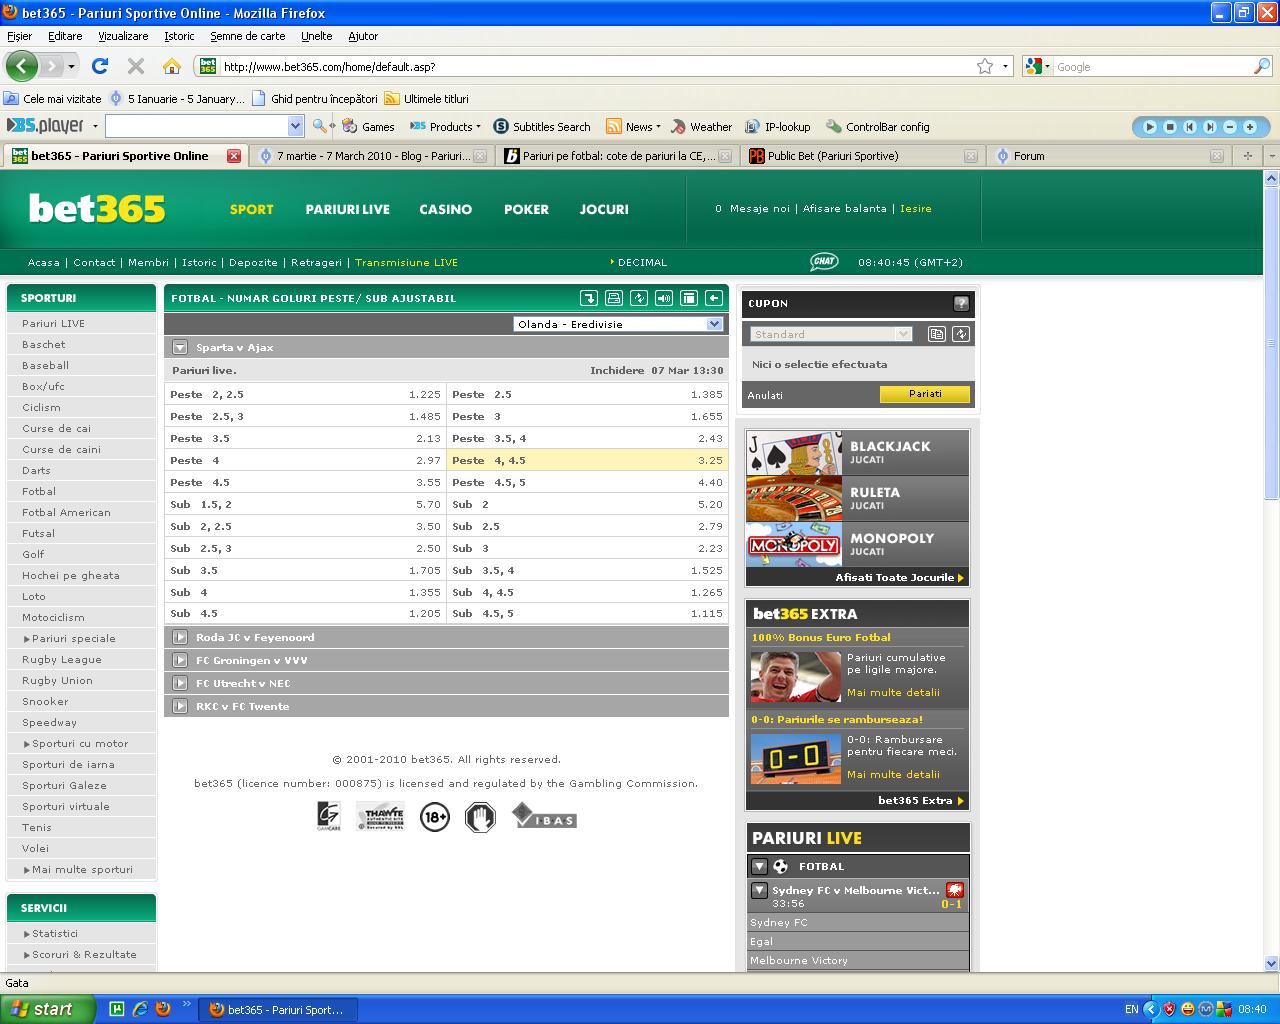Select Sub 2.5 odds 2.79

click(587, 526)
